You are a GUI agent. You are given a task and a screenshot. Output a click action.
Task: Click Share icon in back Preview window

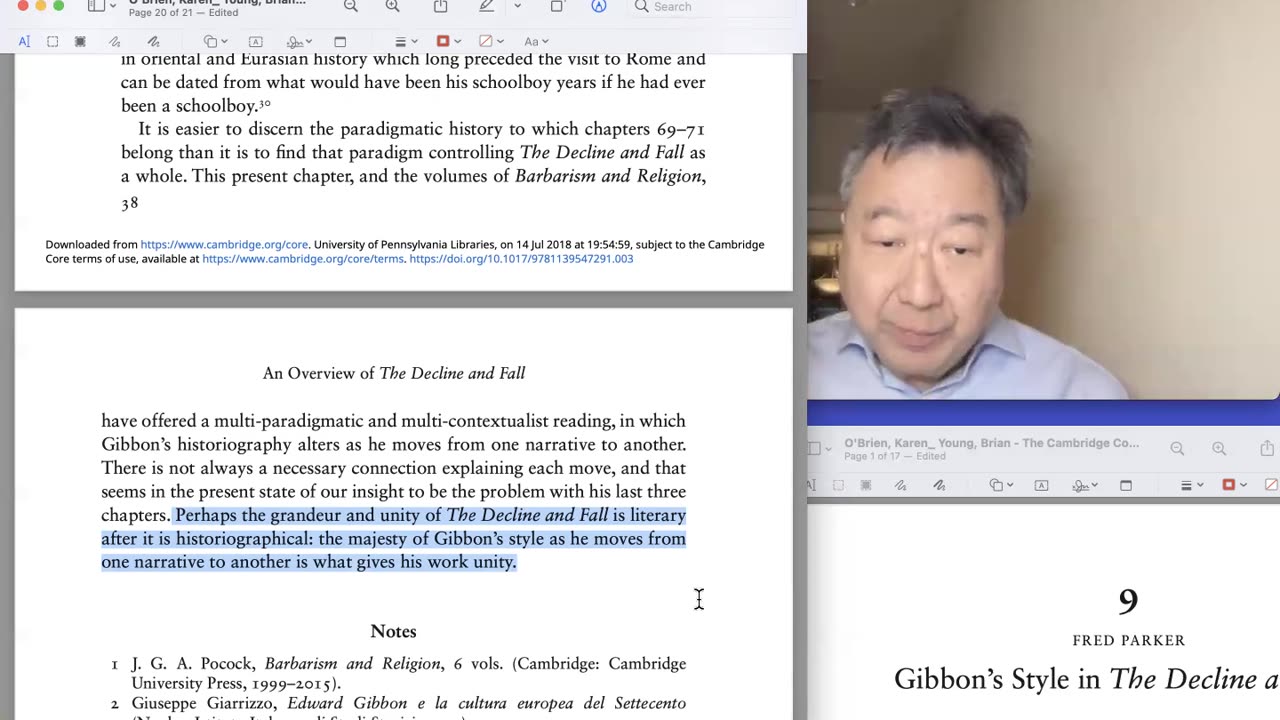click(x=1267, y=448)
